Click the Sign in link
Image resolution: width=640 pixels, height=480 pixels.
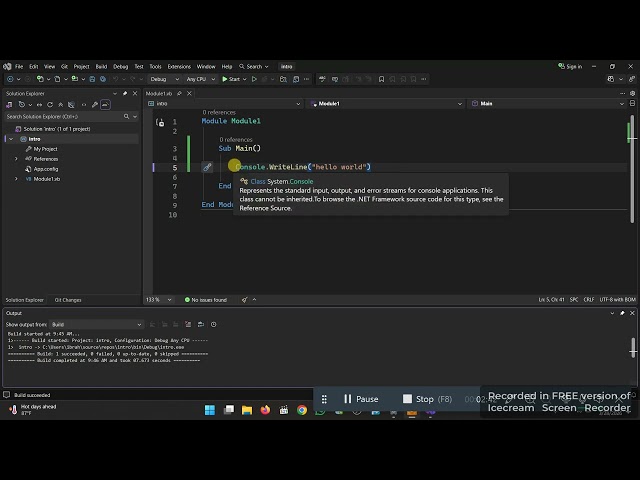(570, 67)
